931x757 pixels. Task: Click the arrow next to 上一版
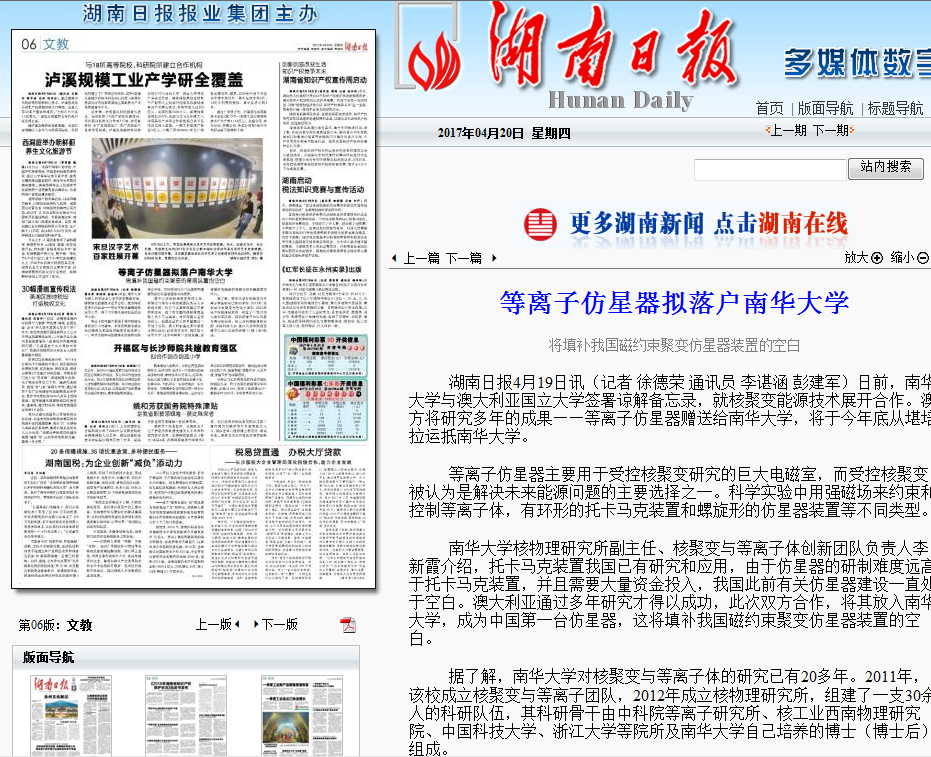pos(237,624)
